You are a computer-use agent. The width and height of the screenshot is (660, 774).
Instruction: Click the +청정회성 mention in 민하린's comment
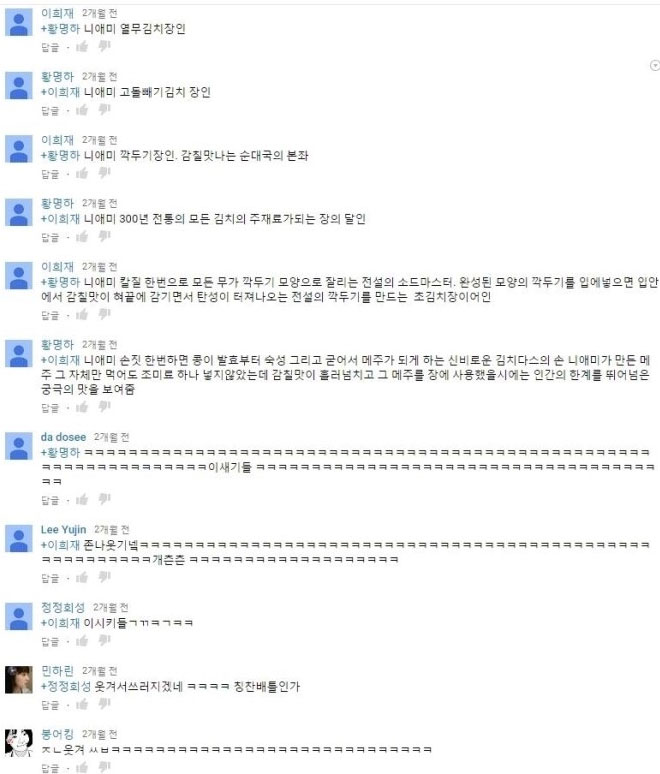[x=66, y=686]
